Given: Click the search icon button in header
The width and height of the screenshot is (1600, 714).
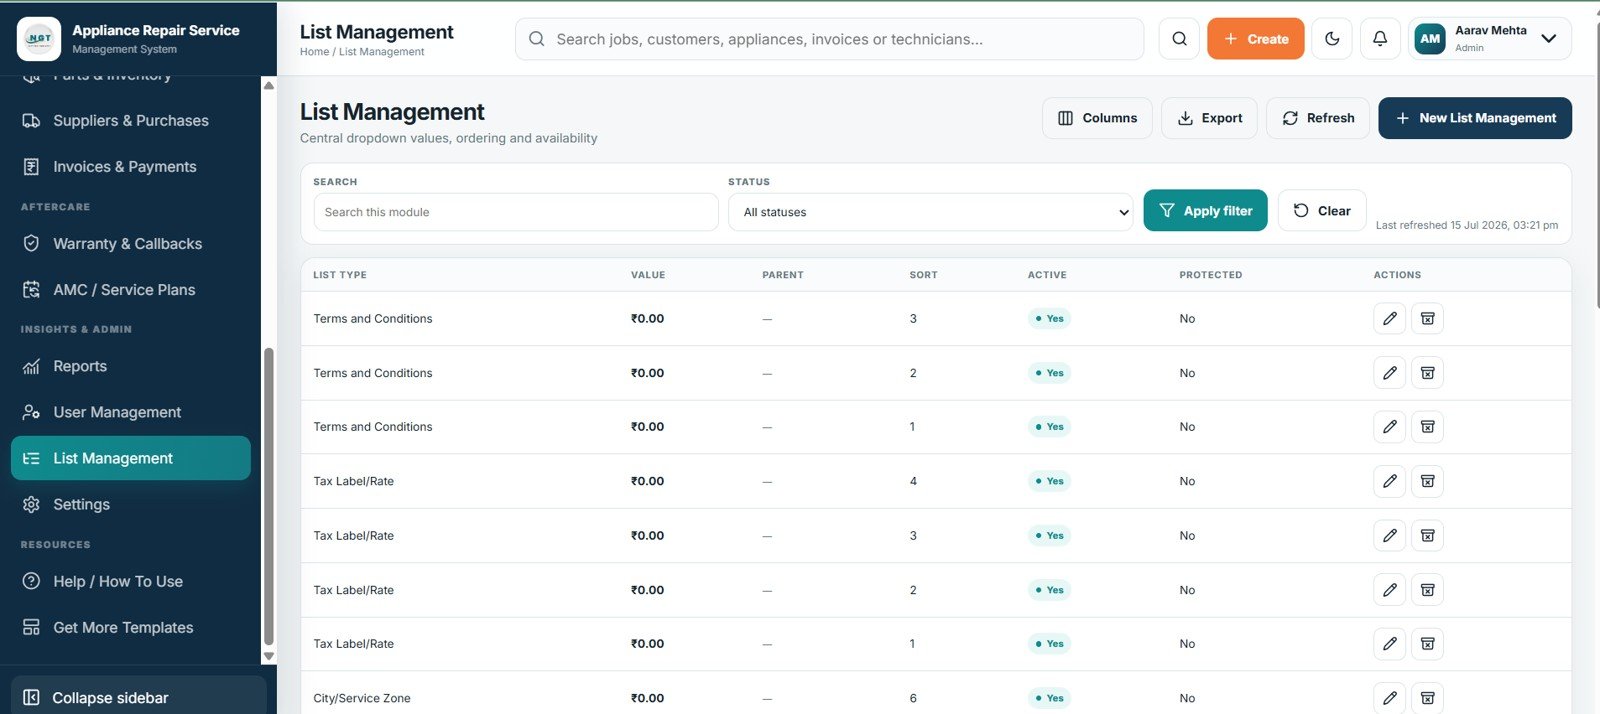Looking at the screenshot, I should pyautogui.click(x=1179, y=39).
